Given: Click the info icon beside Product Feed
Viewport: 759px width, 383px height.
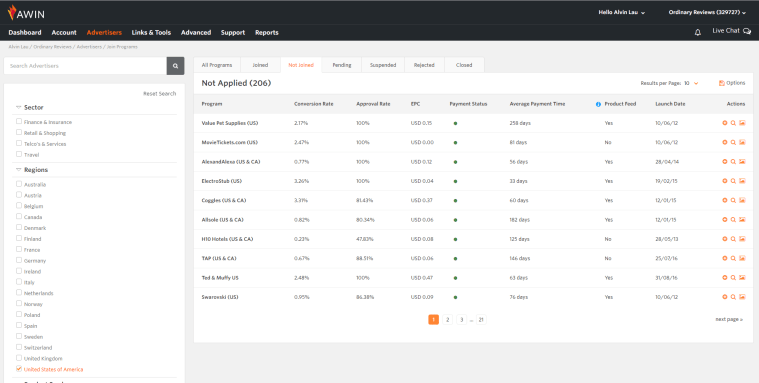Looking at the screenshot, I should (598, 104).
